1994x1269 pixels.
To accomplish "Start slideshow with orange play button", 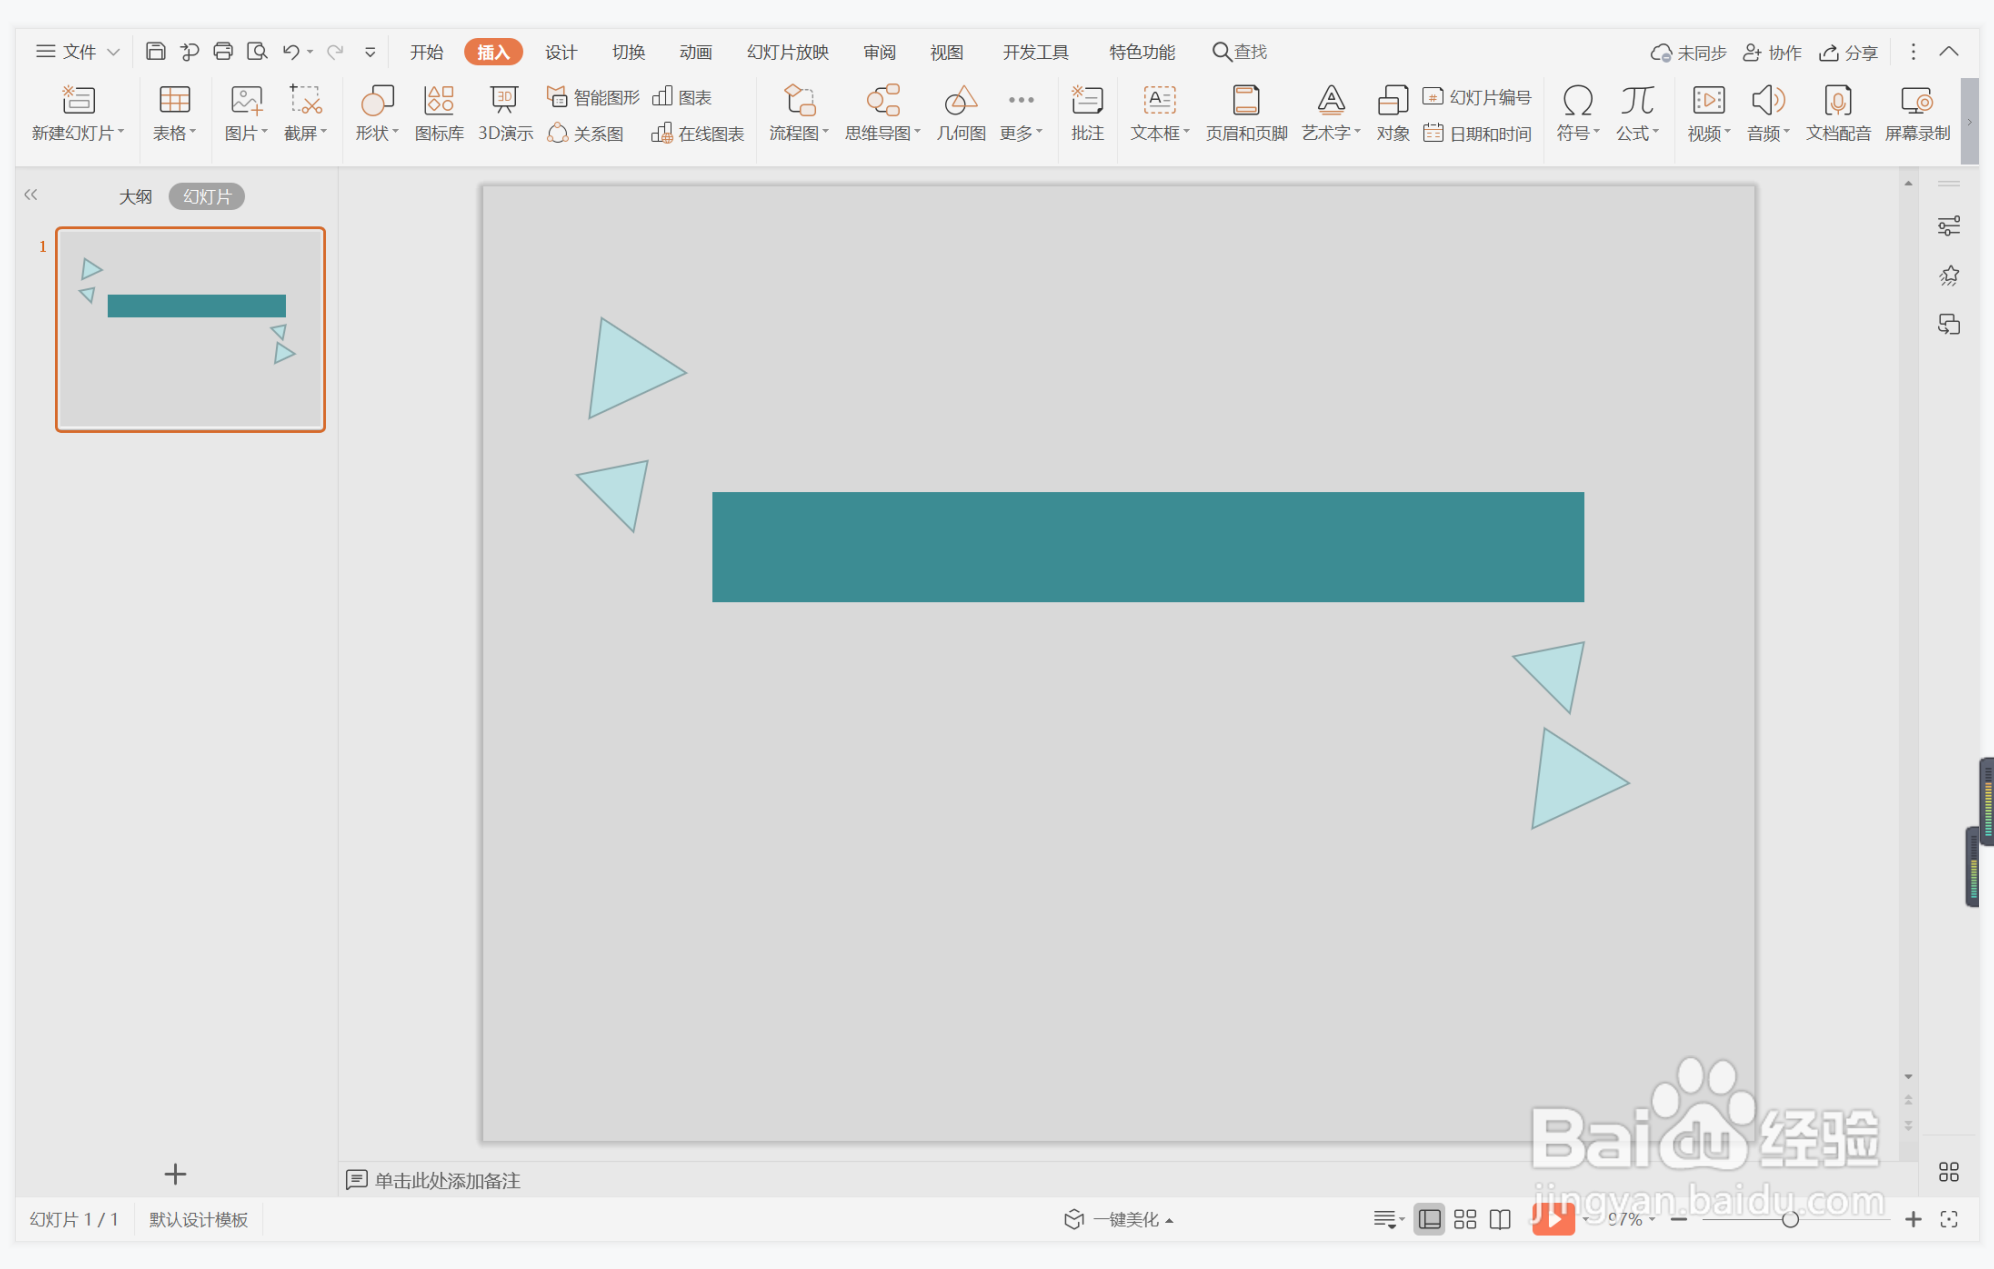I will [x=1552, y=1218].
